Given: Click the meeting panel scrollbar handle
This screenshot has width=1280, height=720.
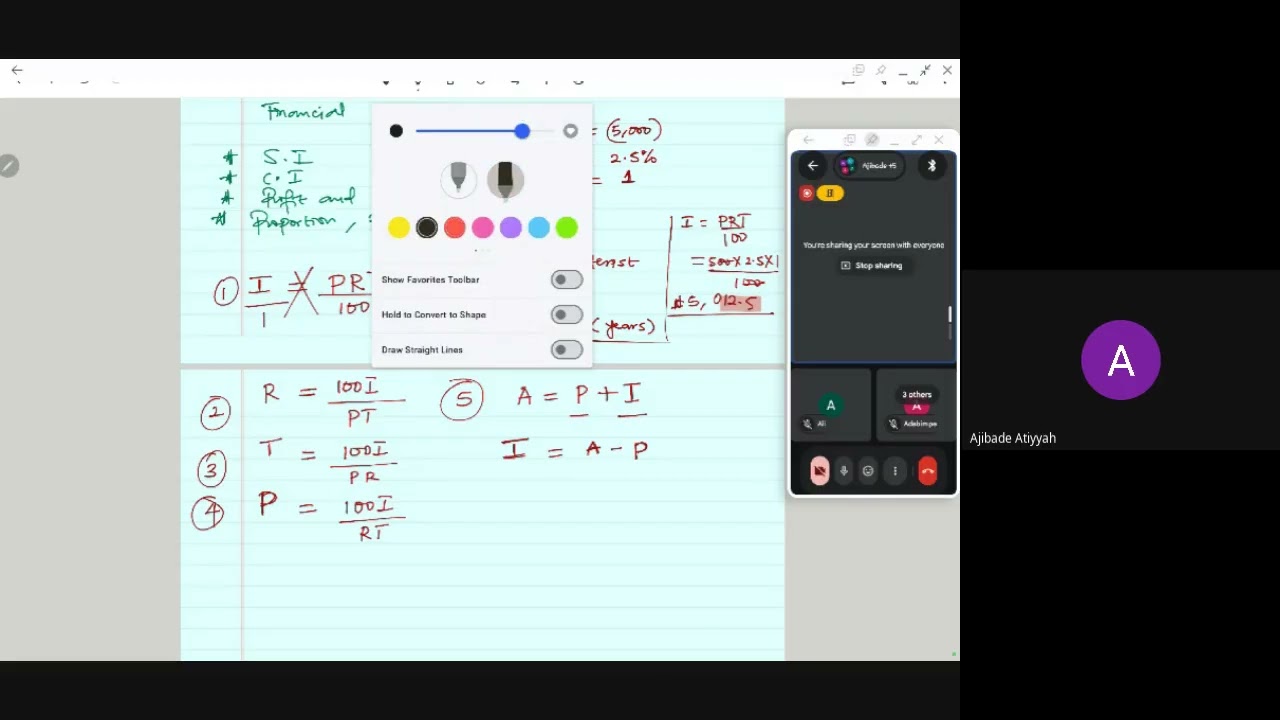Looking at the screenshot, I should pos(950,315).
